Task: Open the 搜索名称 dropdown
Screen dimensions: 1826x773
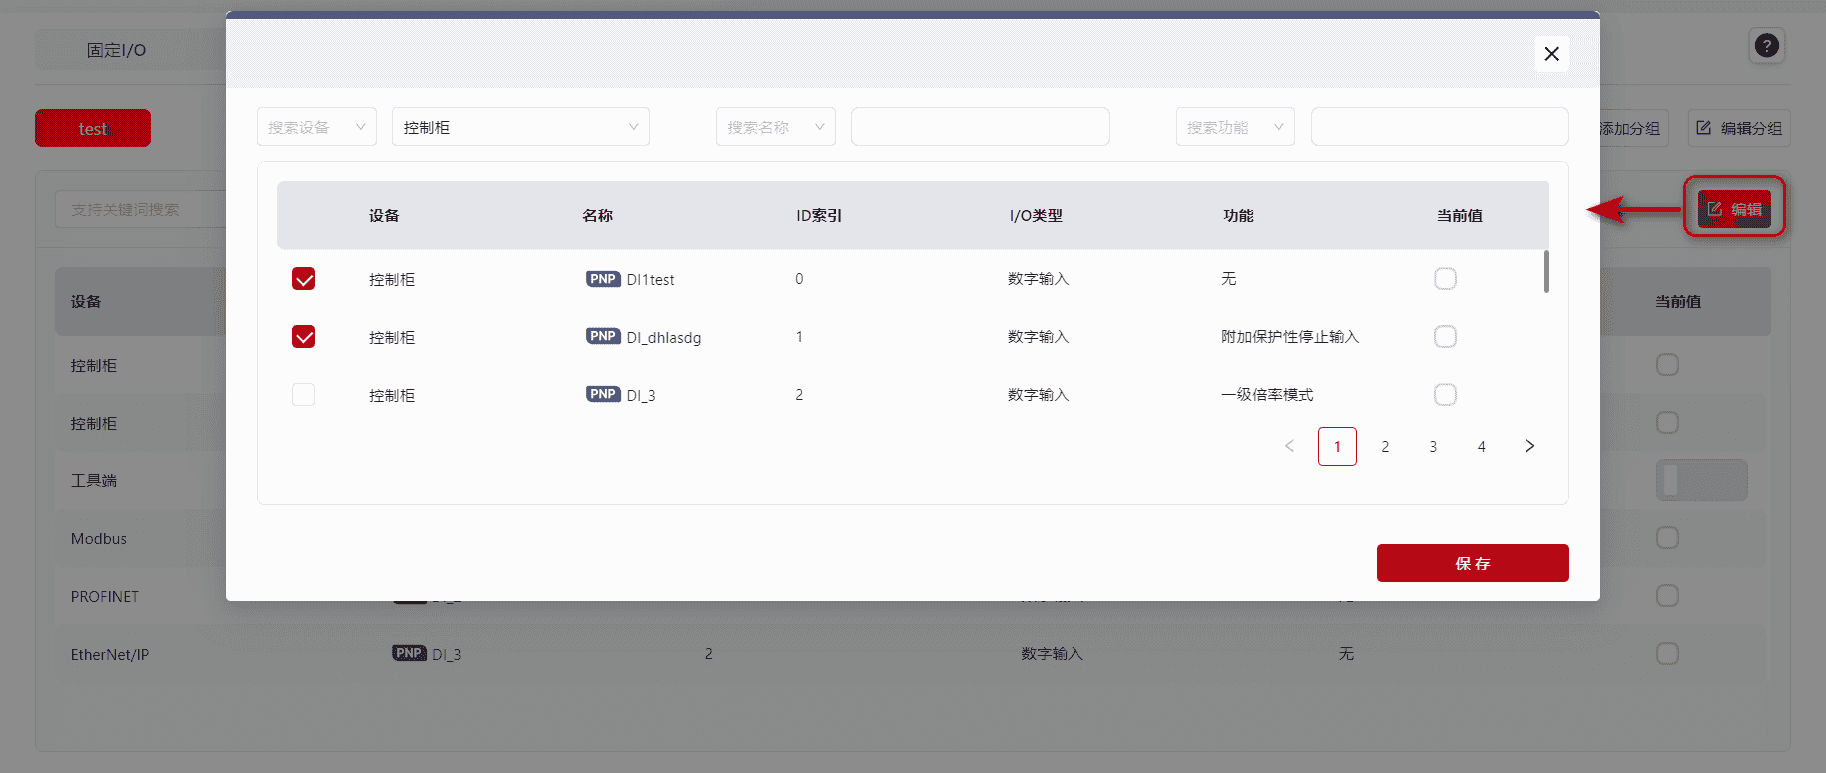Action: [775, 127]
